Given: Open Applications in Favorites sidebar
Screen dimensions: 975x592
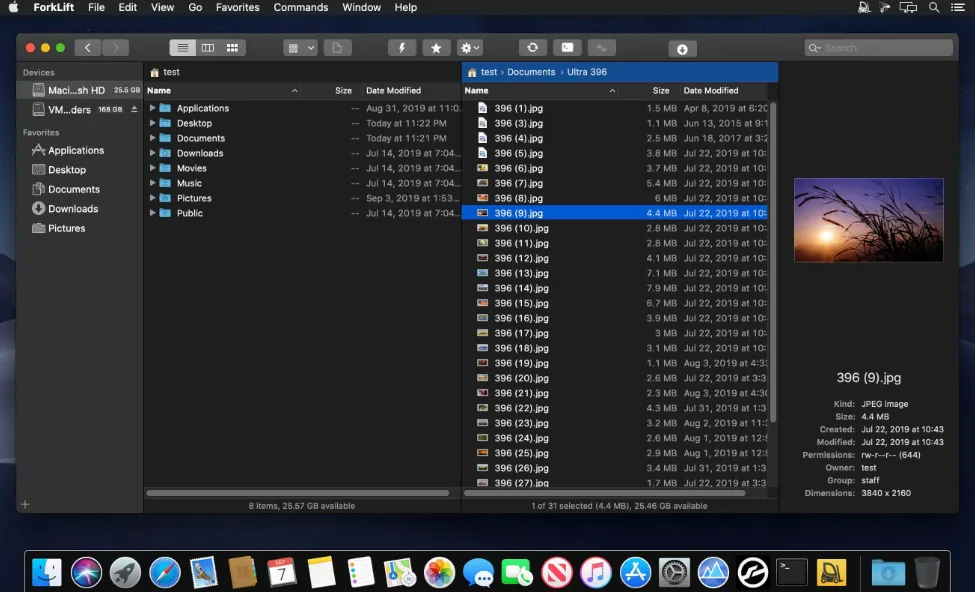Looking at the screenshot, I should [x=76, y=150].
